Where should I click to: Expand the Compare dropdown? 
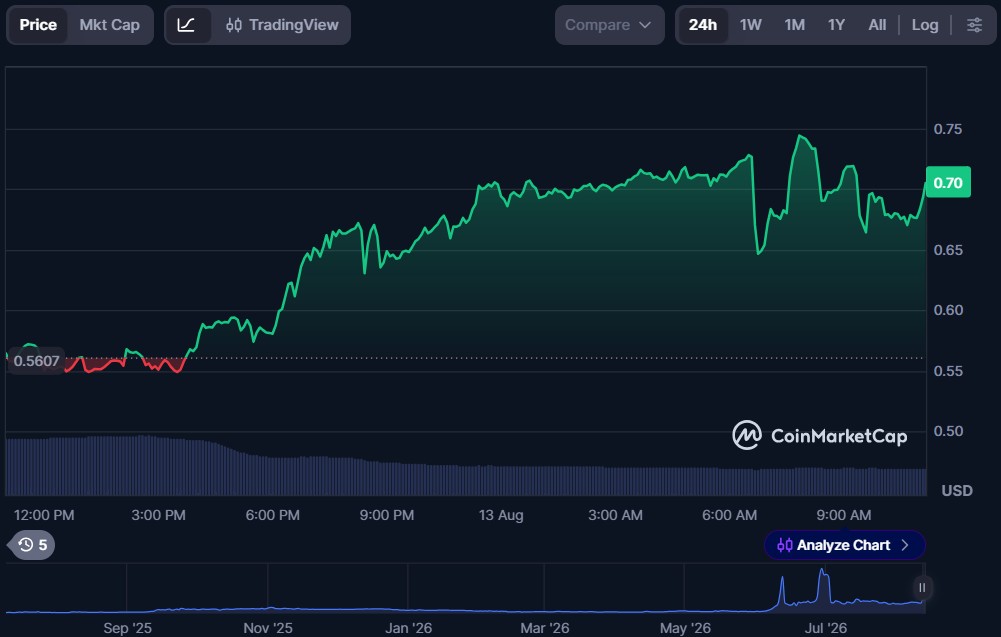[610, 25]
